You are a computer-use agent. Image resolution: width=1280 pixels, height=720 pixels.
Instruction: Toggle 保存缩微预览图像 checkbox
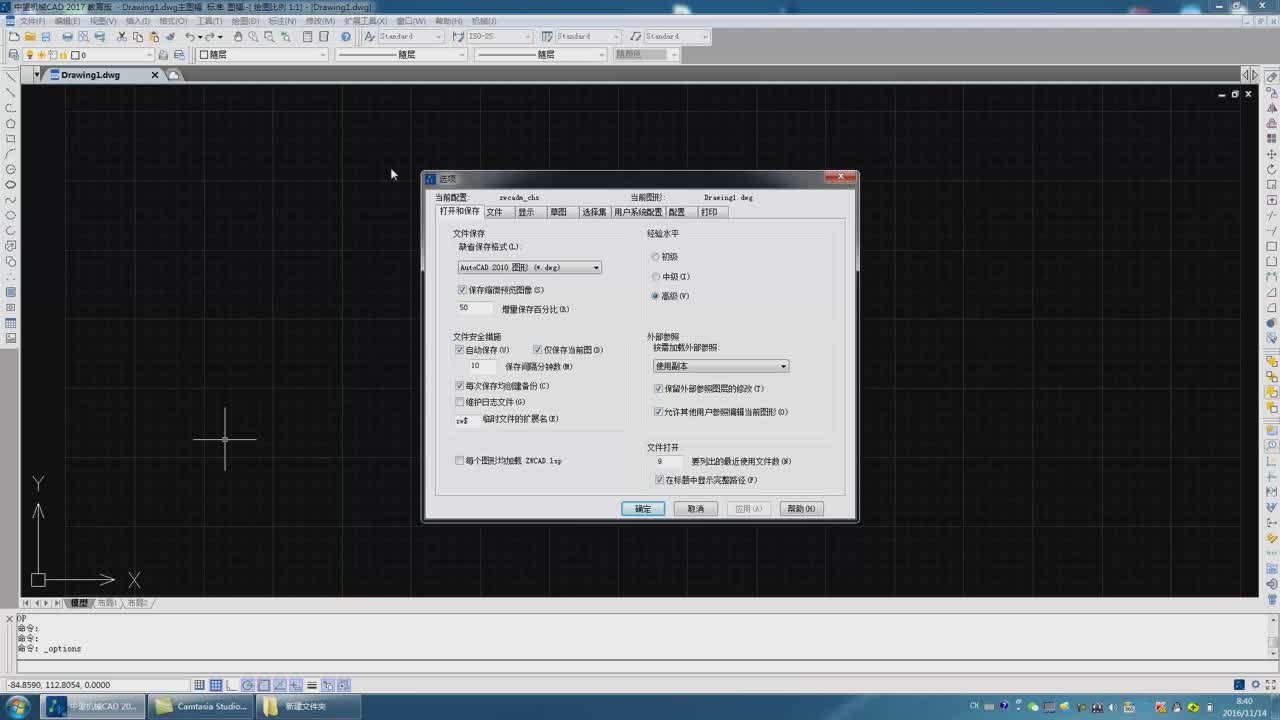pyautogui.click(x=462, y=290)
